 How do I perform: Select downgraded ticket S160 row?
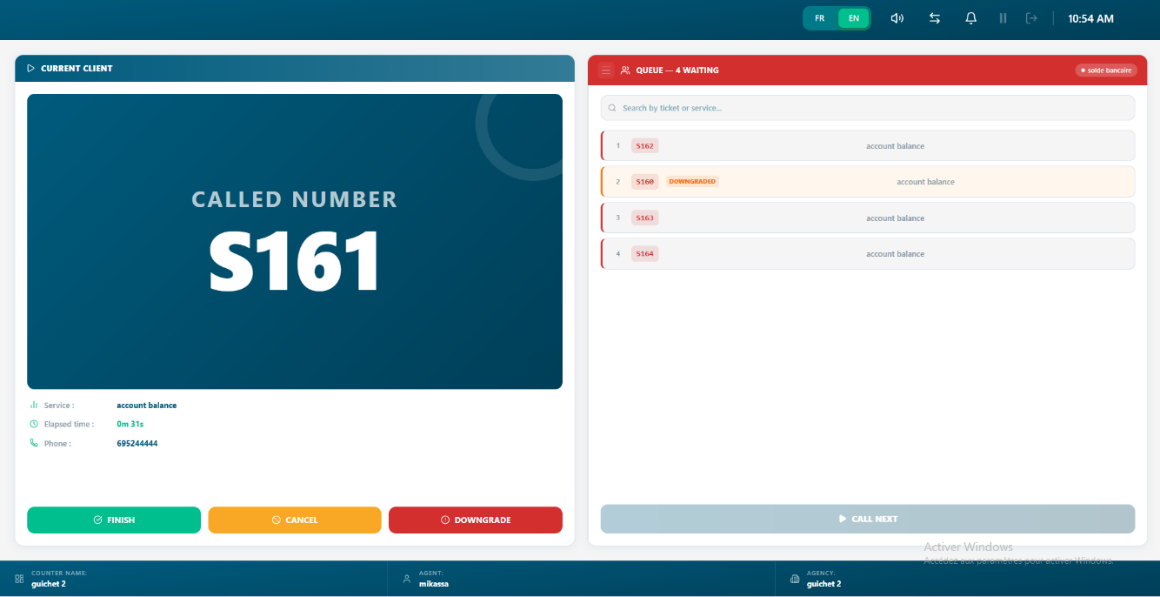(x=868, y=181)
